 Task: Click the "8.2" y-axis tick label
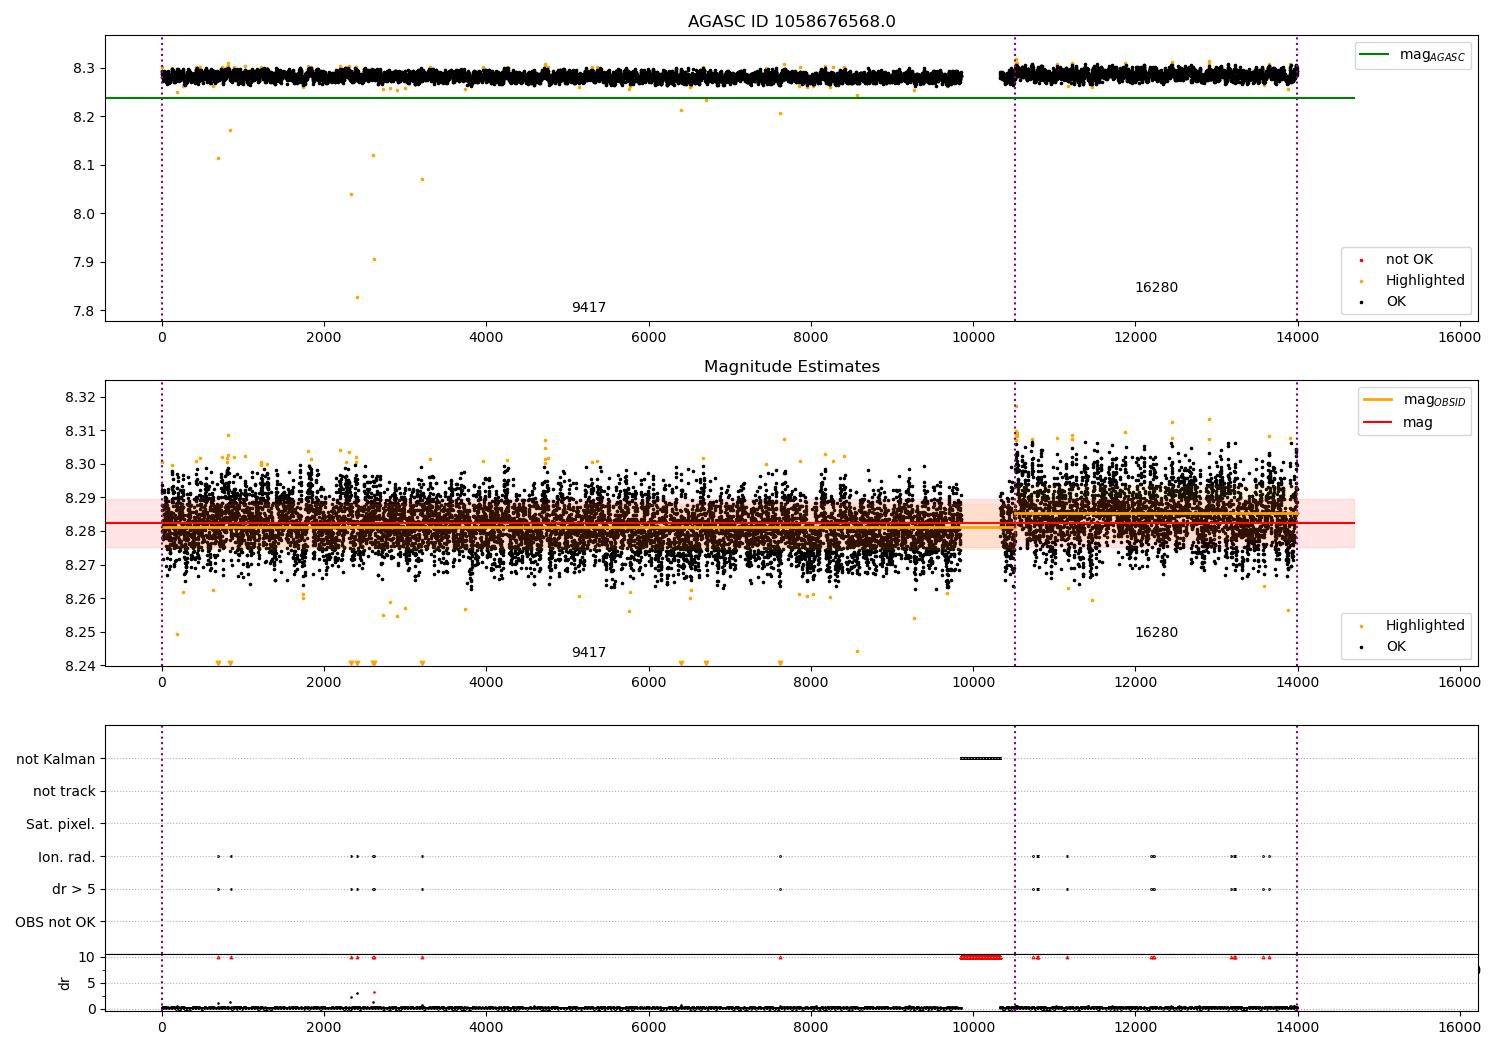point(84,117)
